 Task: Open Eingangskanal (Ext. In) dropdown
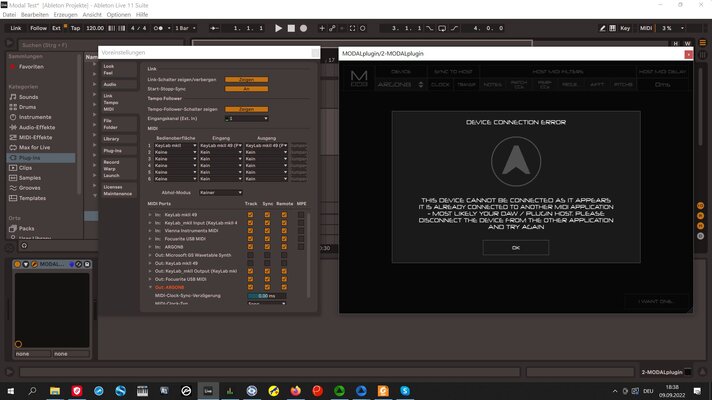click(x=247, y=119)
